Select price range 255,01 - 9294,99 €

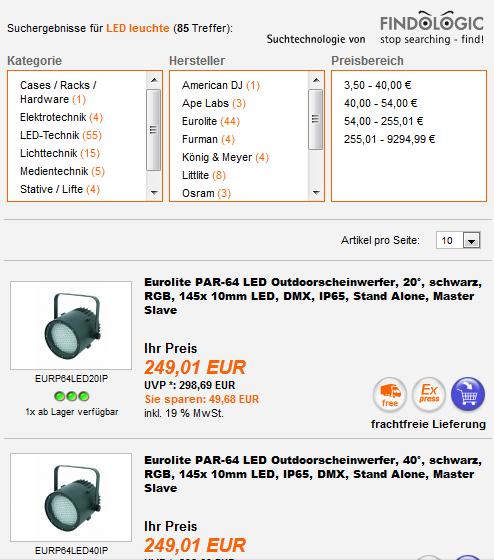pos(389,139)
